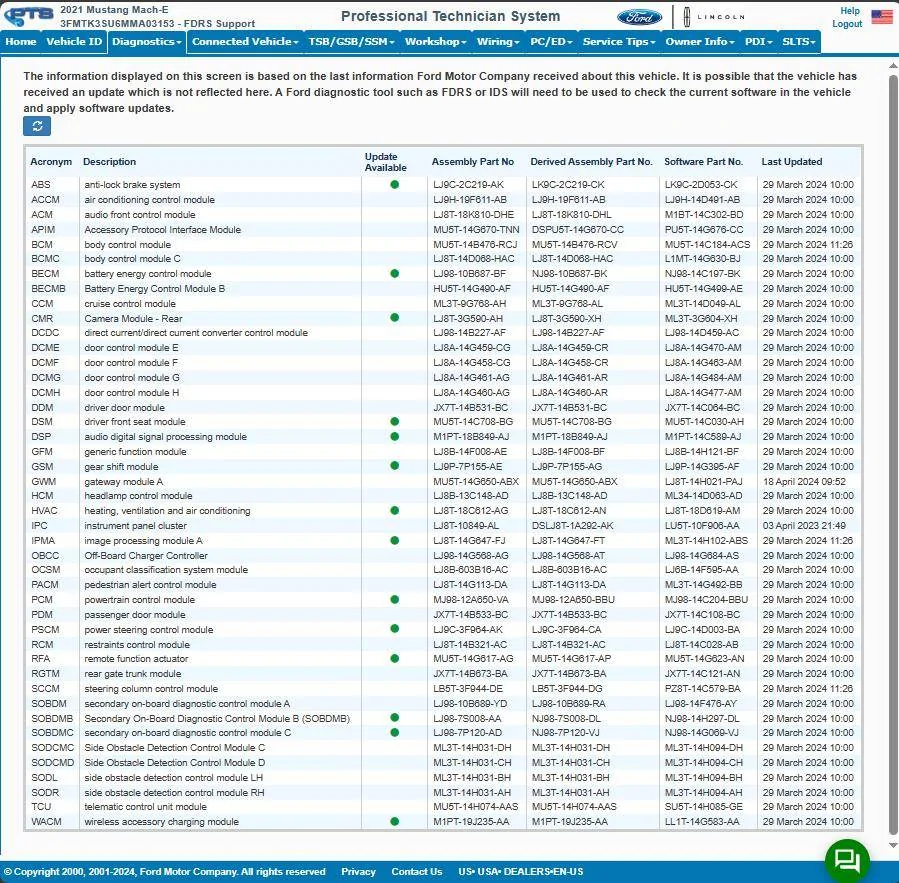Click the green update dot for GSM

point(394,466)
